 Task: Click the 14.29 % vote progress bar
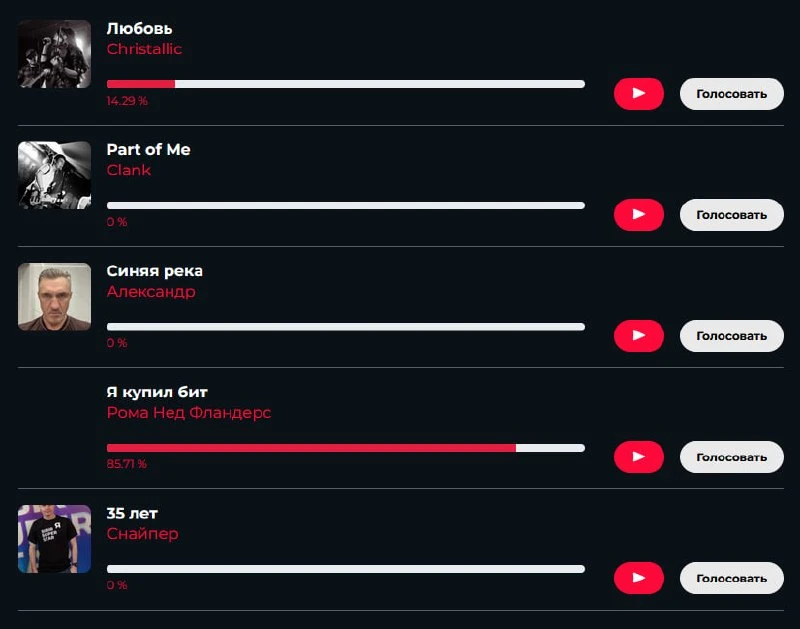tap(345, 84)
